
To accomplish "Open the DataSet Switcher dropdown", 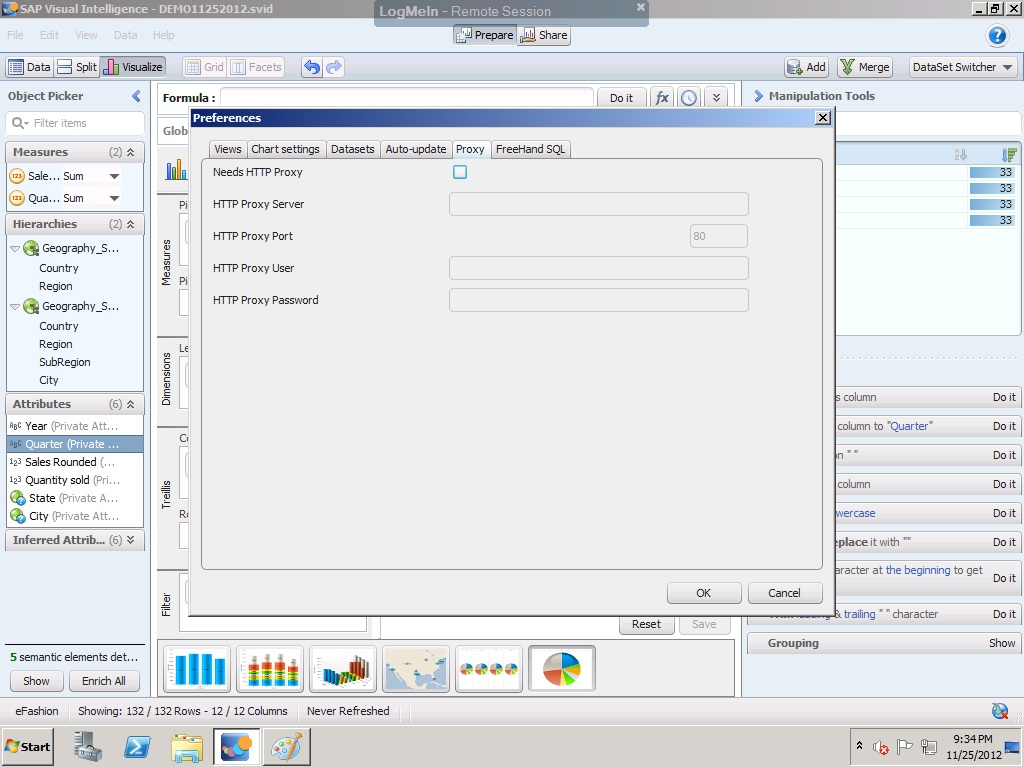I will pyautogui.click(x=963, y=67).
